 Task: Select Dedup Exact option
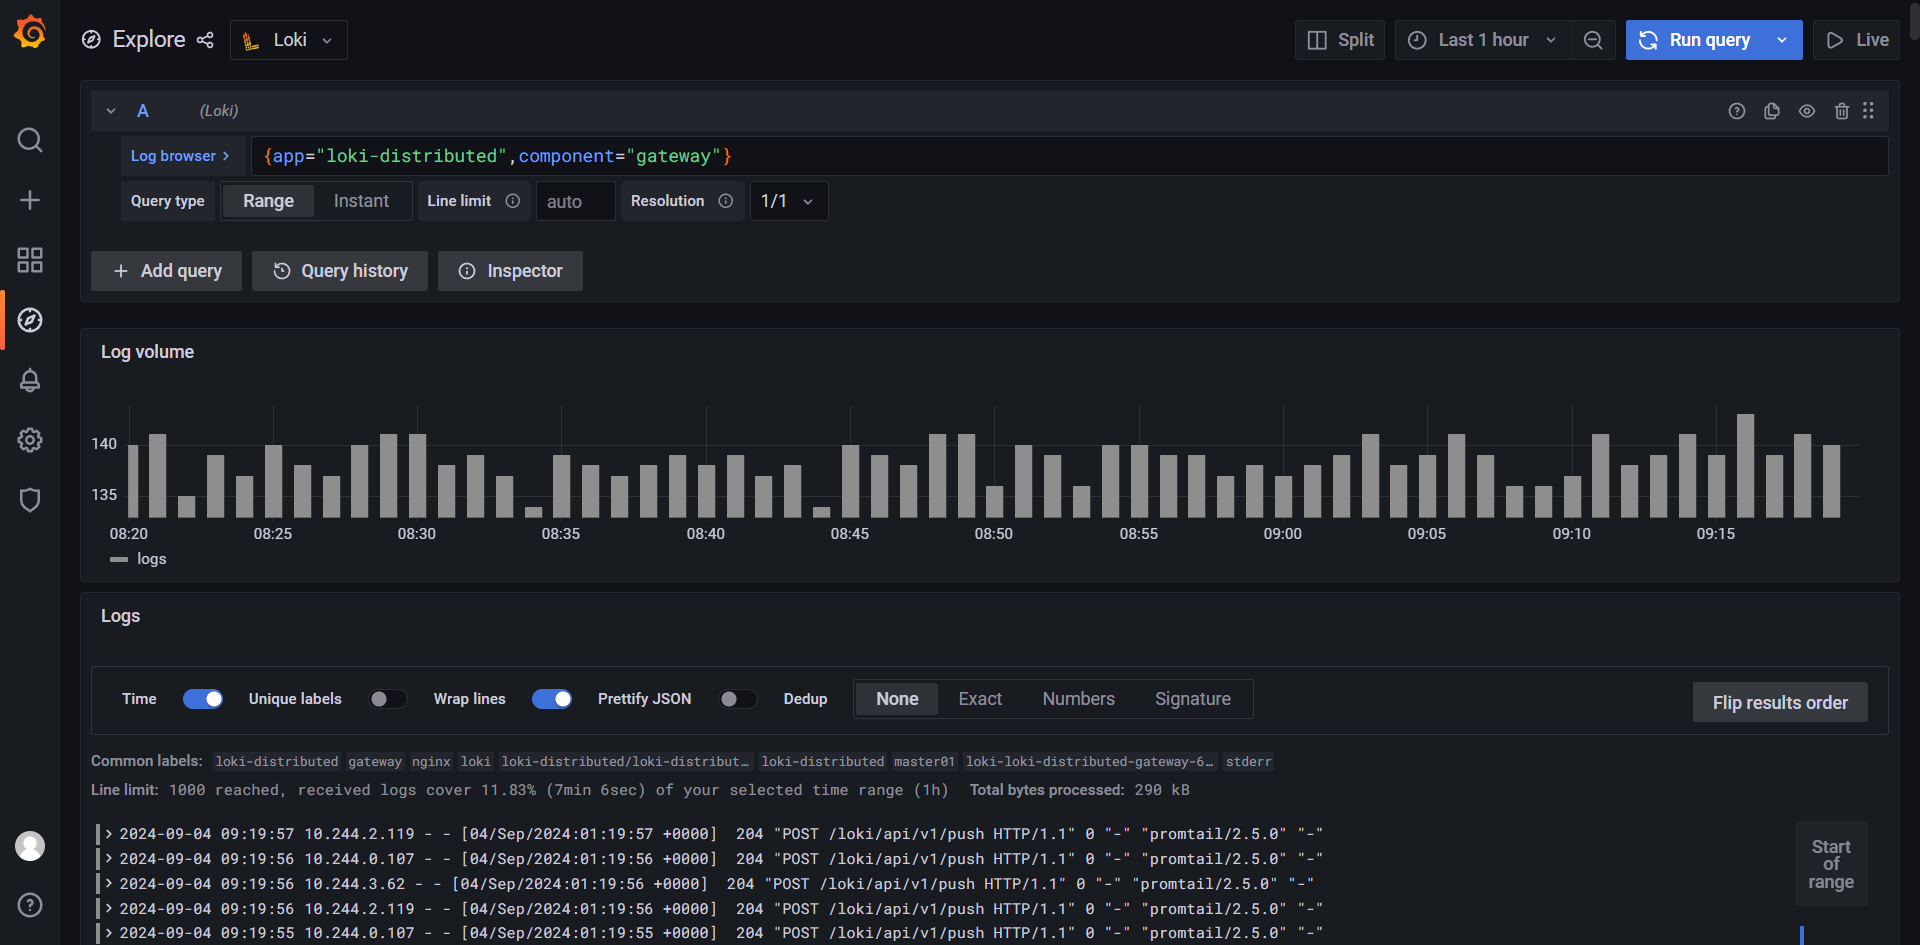click(980, 699)
